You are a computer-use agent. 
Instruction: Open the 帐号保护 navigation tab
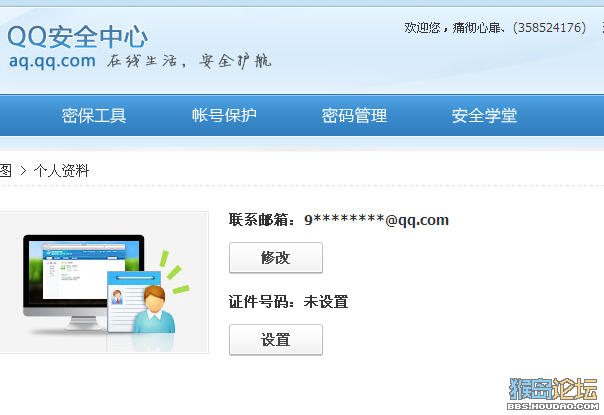click(224, 116)
